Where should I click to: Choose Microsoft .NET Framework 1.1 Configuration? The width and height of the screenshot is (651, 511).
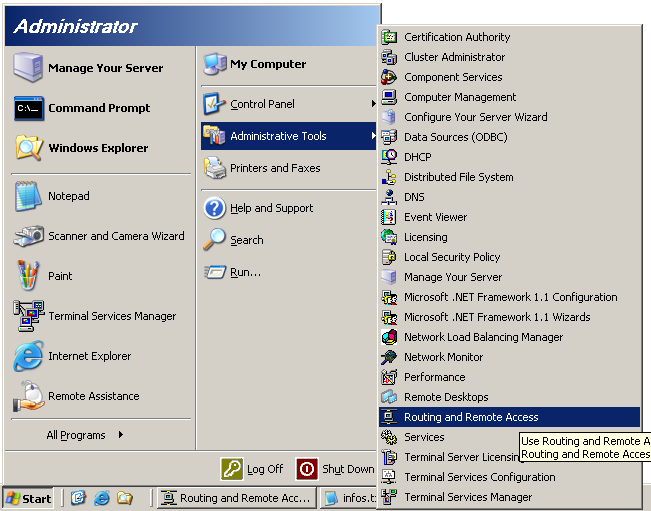(510, 297)
